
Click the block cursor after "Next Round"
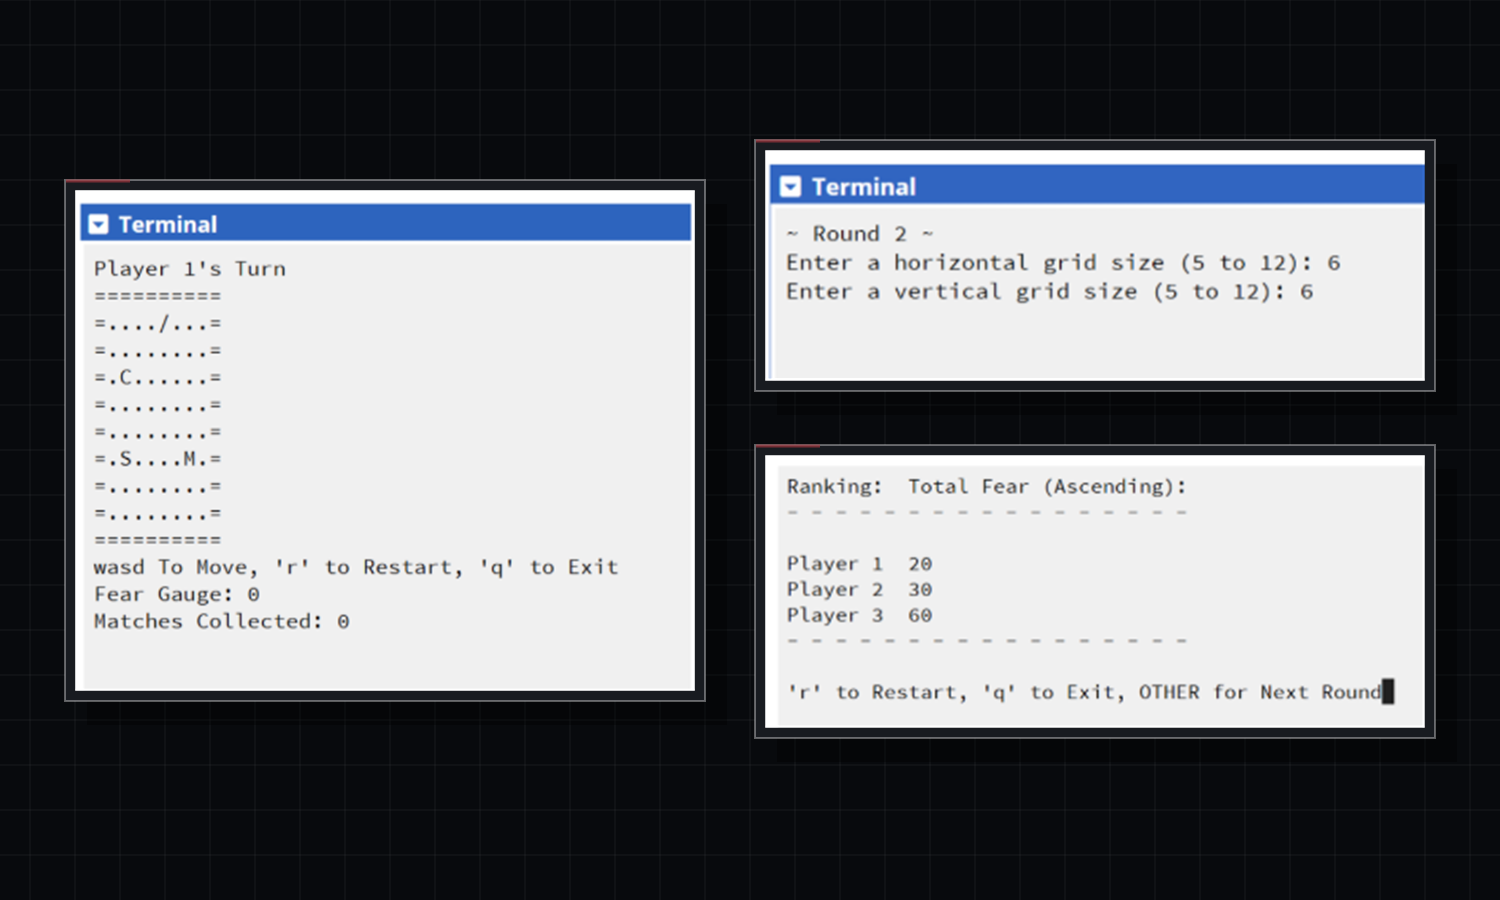click(1388, 691)
